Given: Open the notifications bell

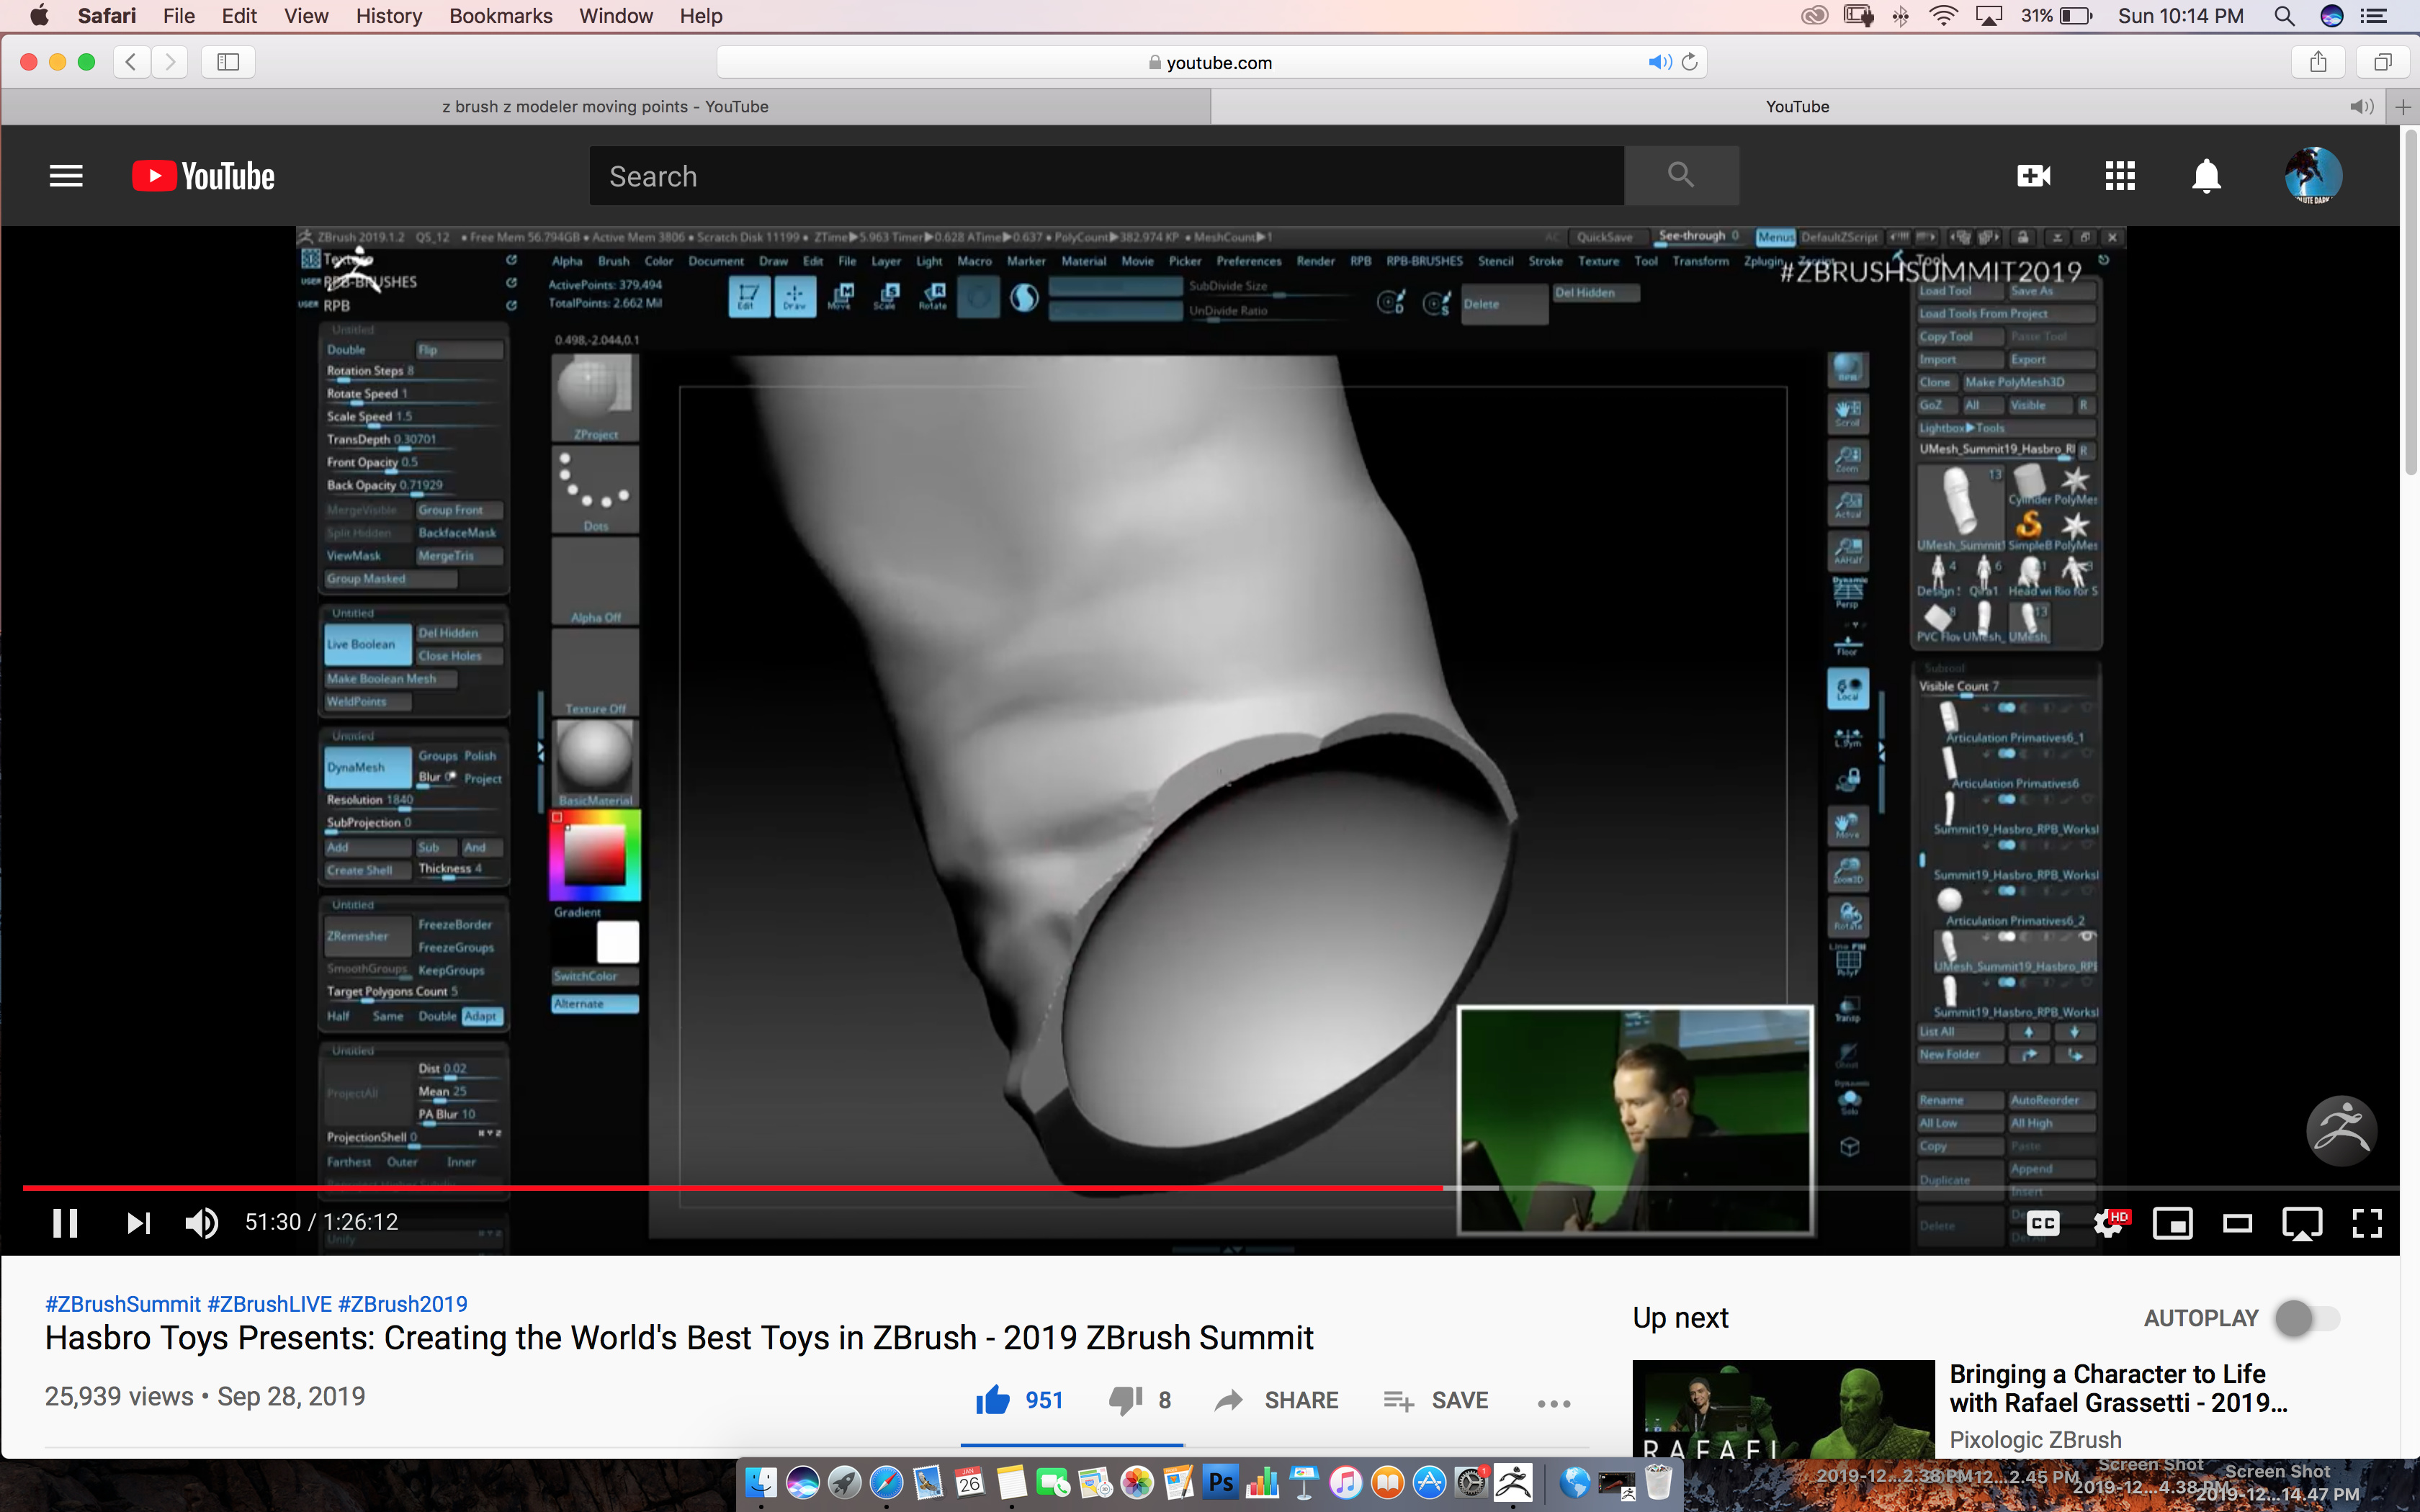Looking at the screenshot, I should (2206, 176).
